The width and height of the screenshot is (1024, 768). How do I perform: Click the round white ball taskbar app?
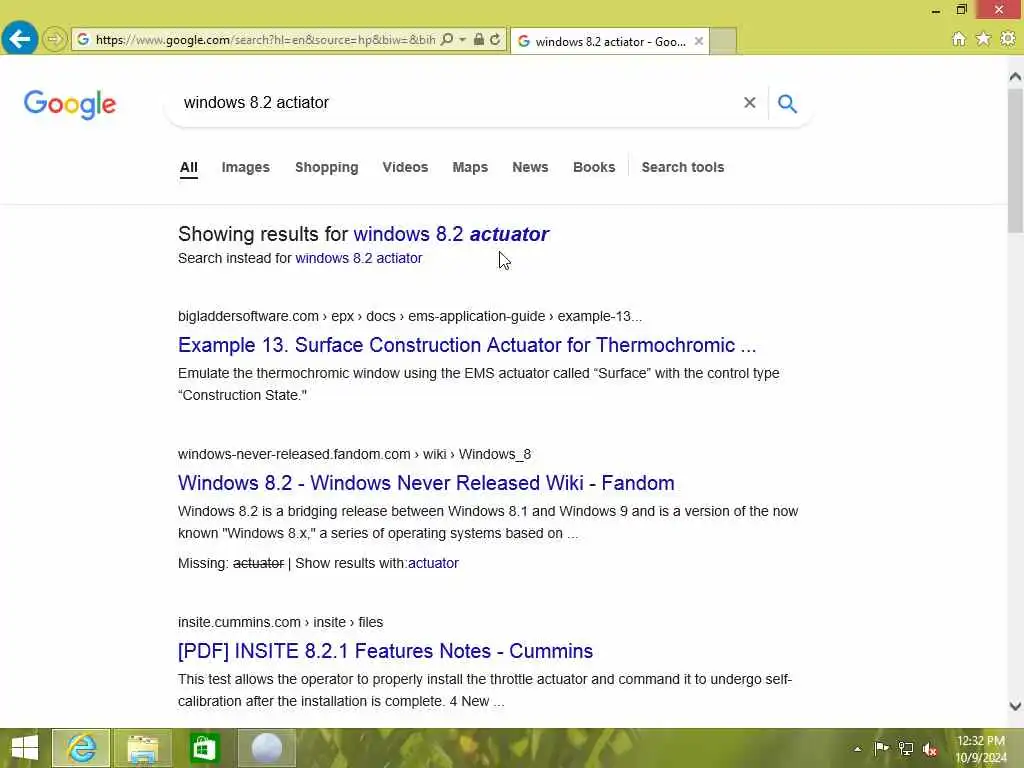coord(266,748)
